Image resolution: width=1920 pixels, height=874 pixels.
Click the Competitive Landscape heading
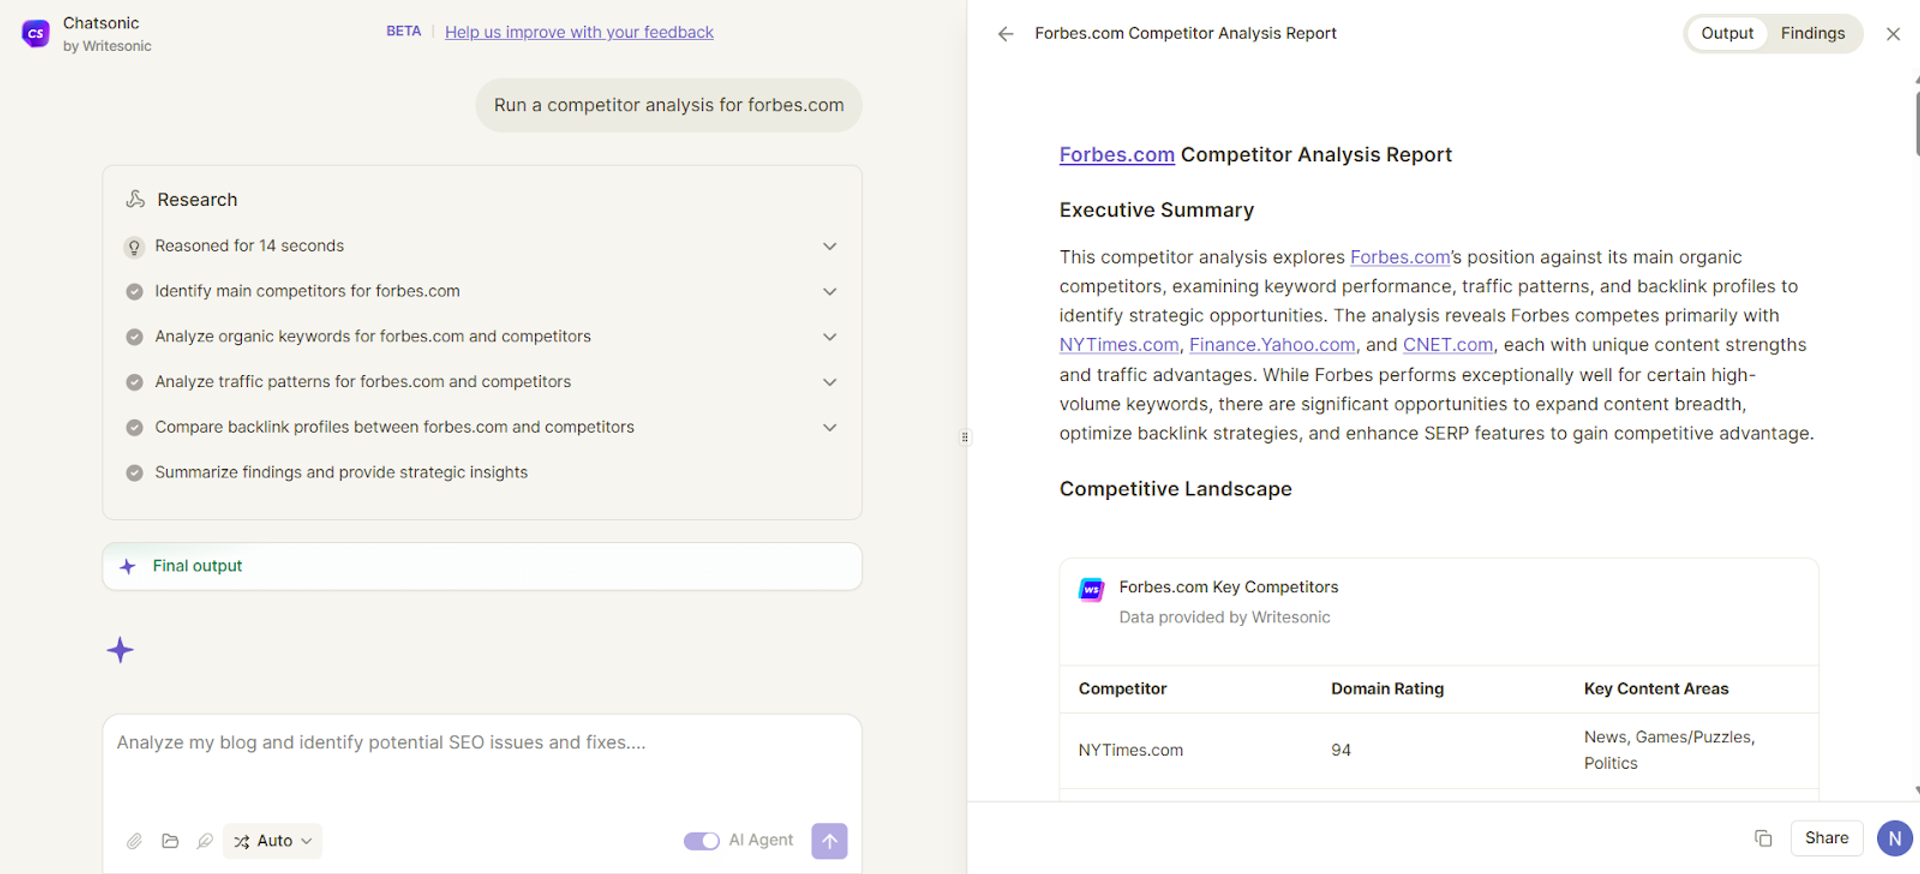click(1175, 489)
